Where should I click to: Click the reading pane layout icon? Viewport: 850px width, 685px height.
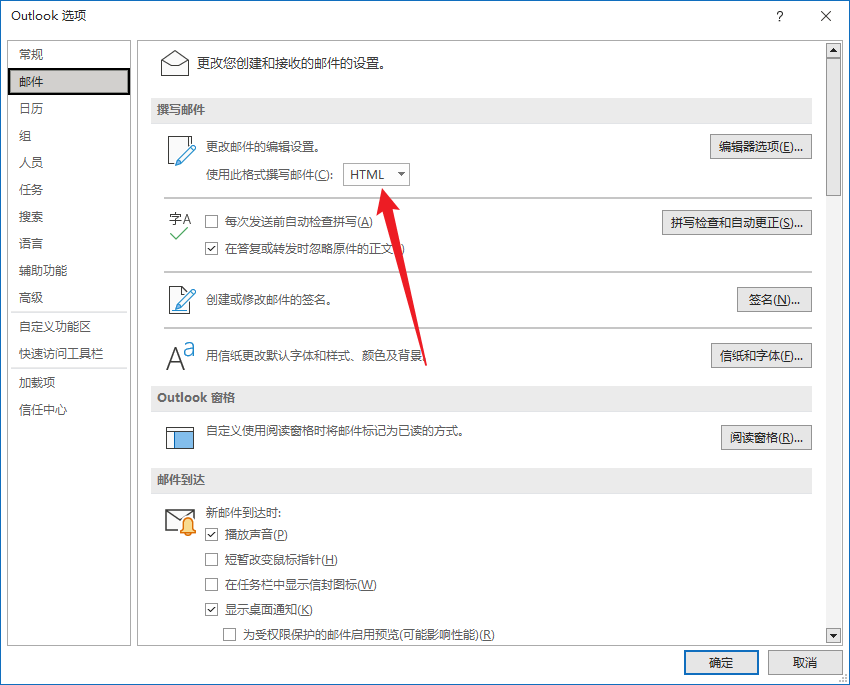click(x=180, y=438)
